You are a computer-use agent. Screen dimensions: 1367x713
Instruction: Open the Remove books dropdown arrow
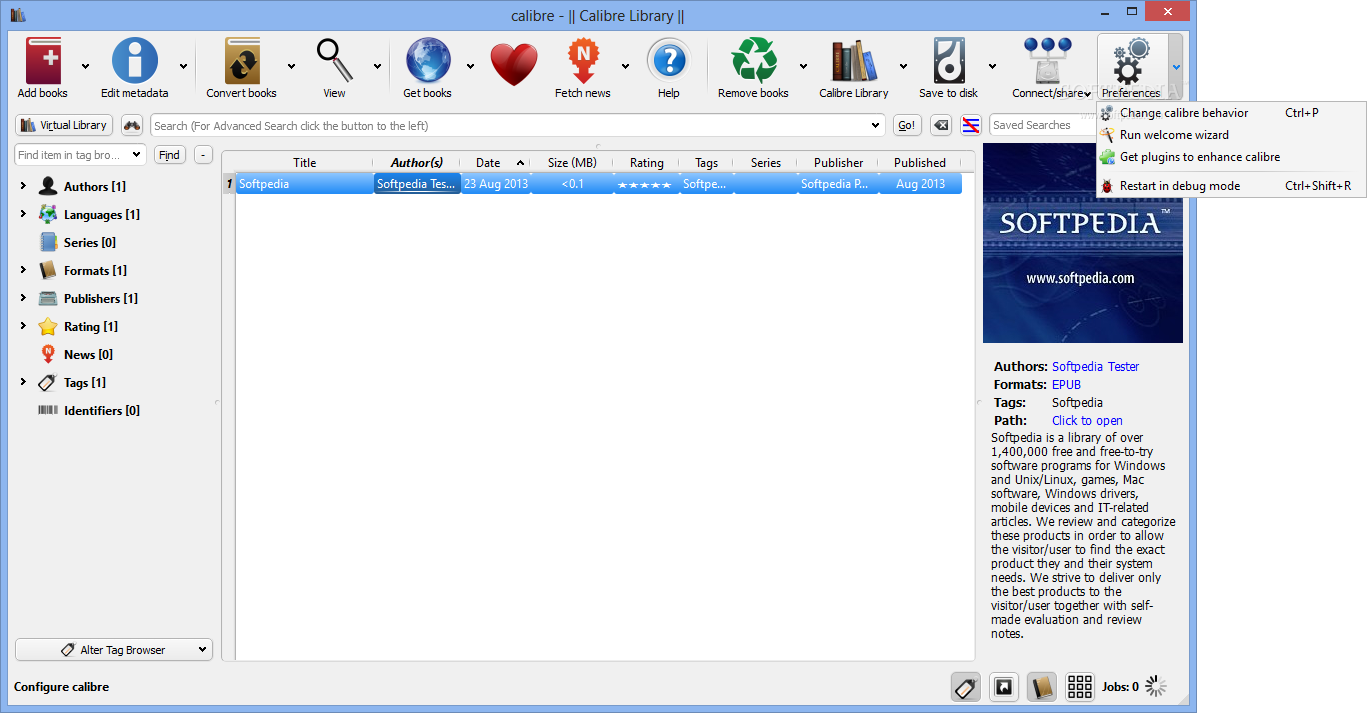(x=803, y=67)
